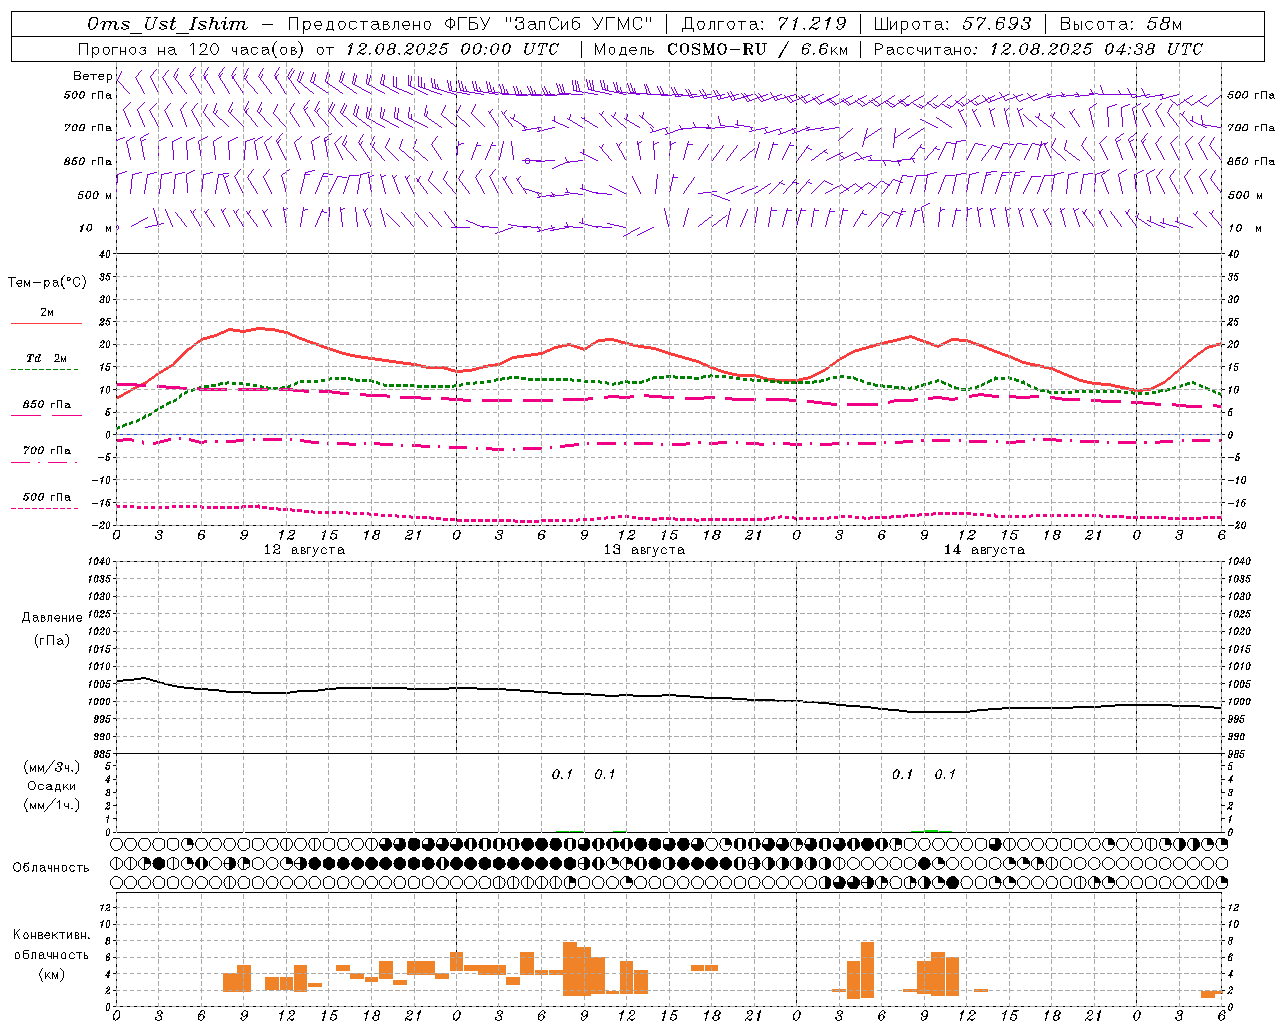Click the forecast start 12.08.2025 00:00 UTC
The height and width of the screenshot is (1024, 1280).
point(452,49)
